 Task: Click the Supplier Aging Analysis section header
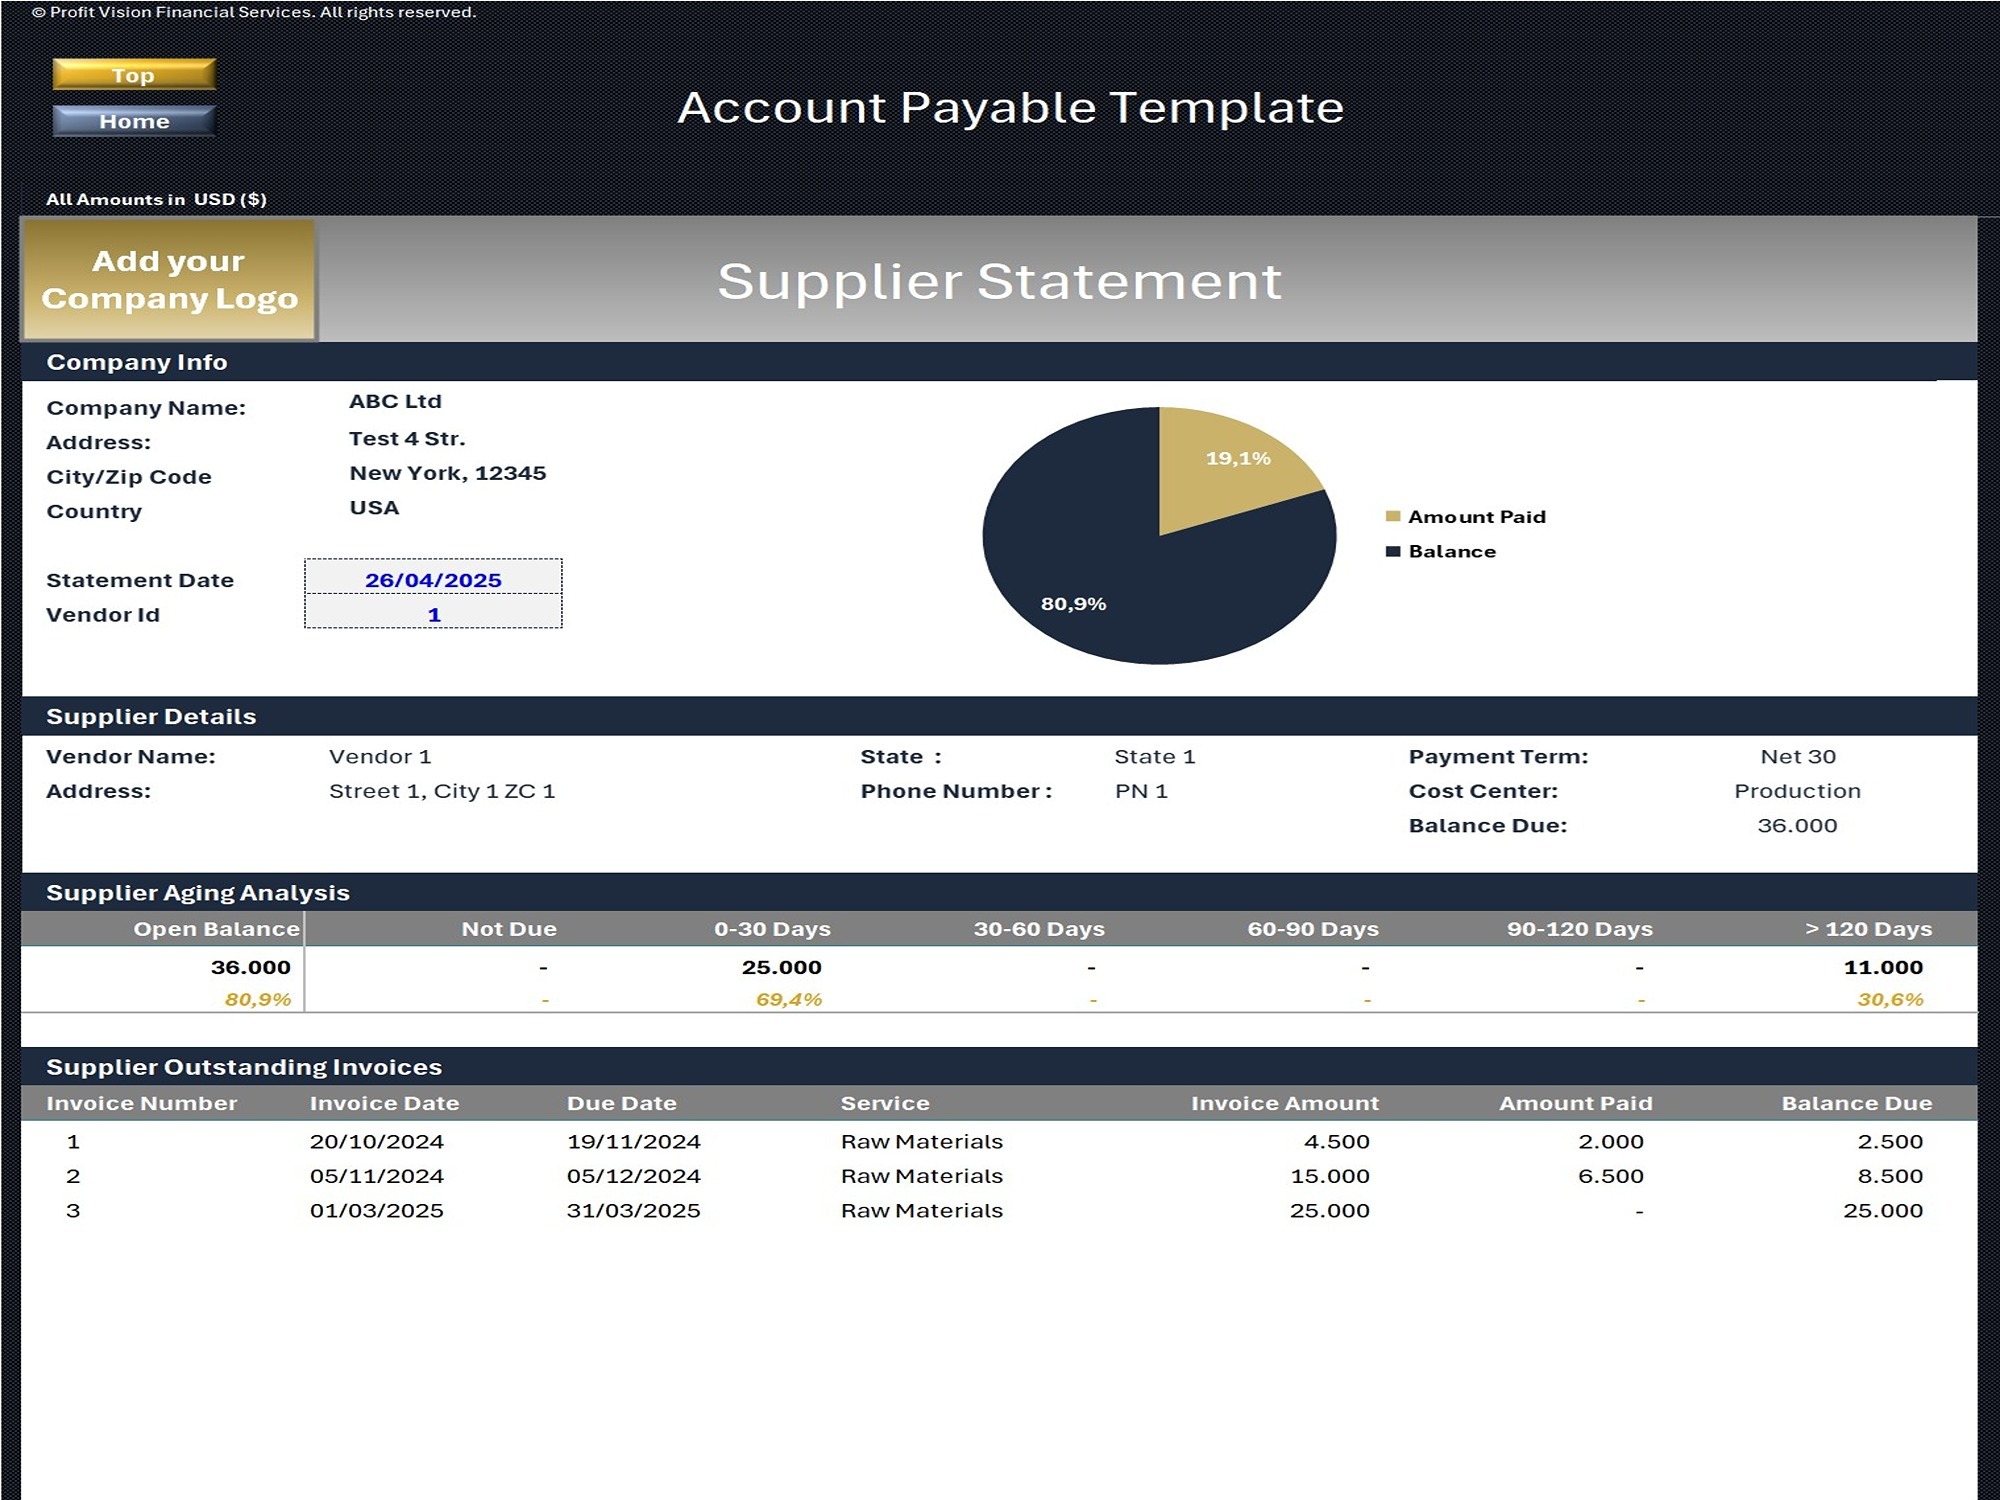[200, 891]
